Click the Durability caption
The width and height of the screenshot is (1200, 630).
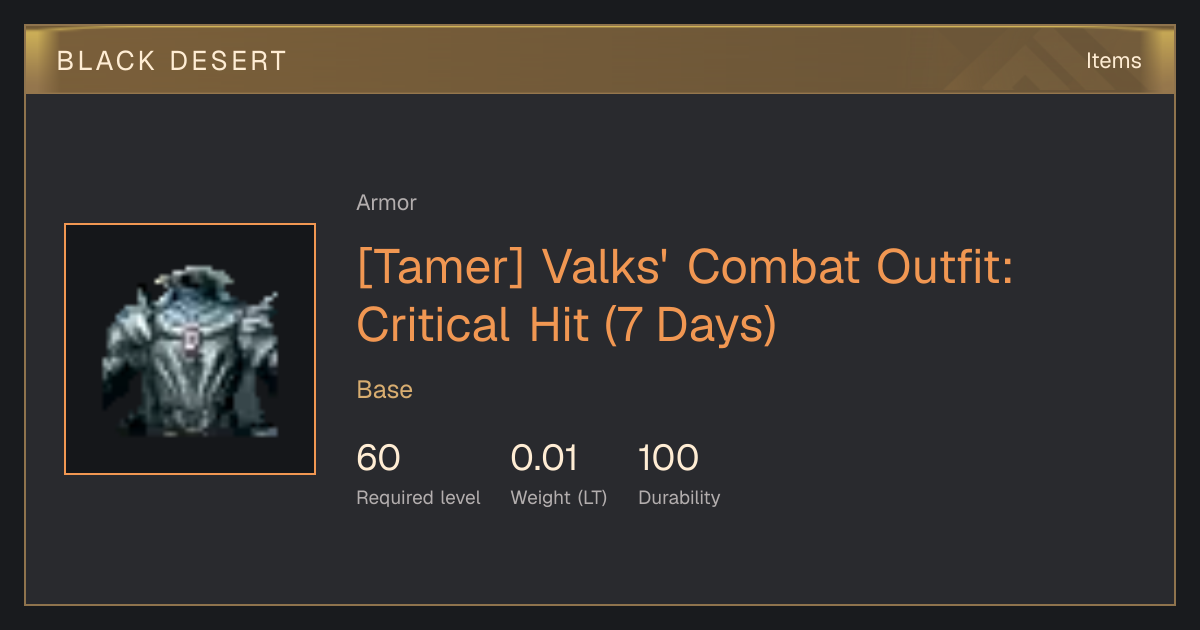click(679, 497)
